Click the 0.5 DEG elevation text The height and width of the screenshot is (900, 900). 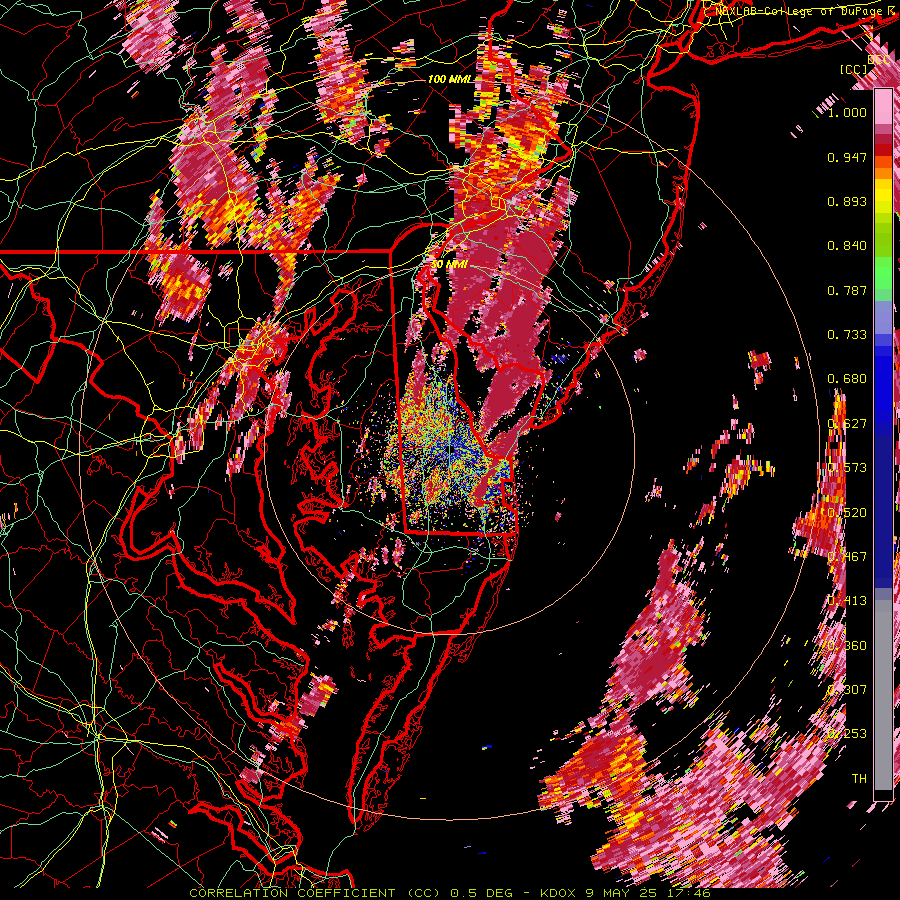point(481,893)
